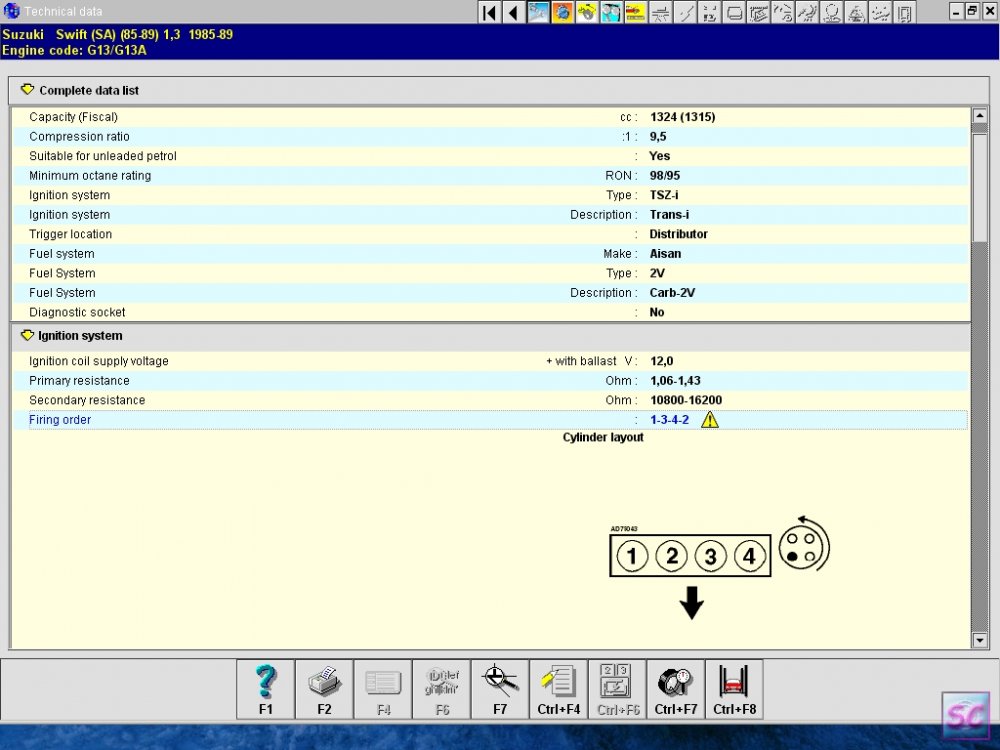
Task: Click the 98/95 RON value
Action: tap(665, 175)
